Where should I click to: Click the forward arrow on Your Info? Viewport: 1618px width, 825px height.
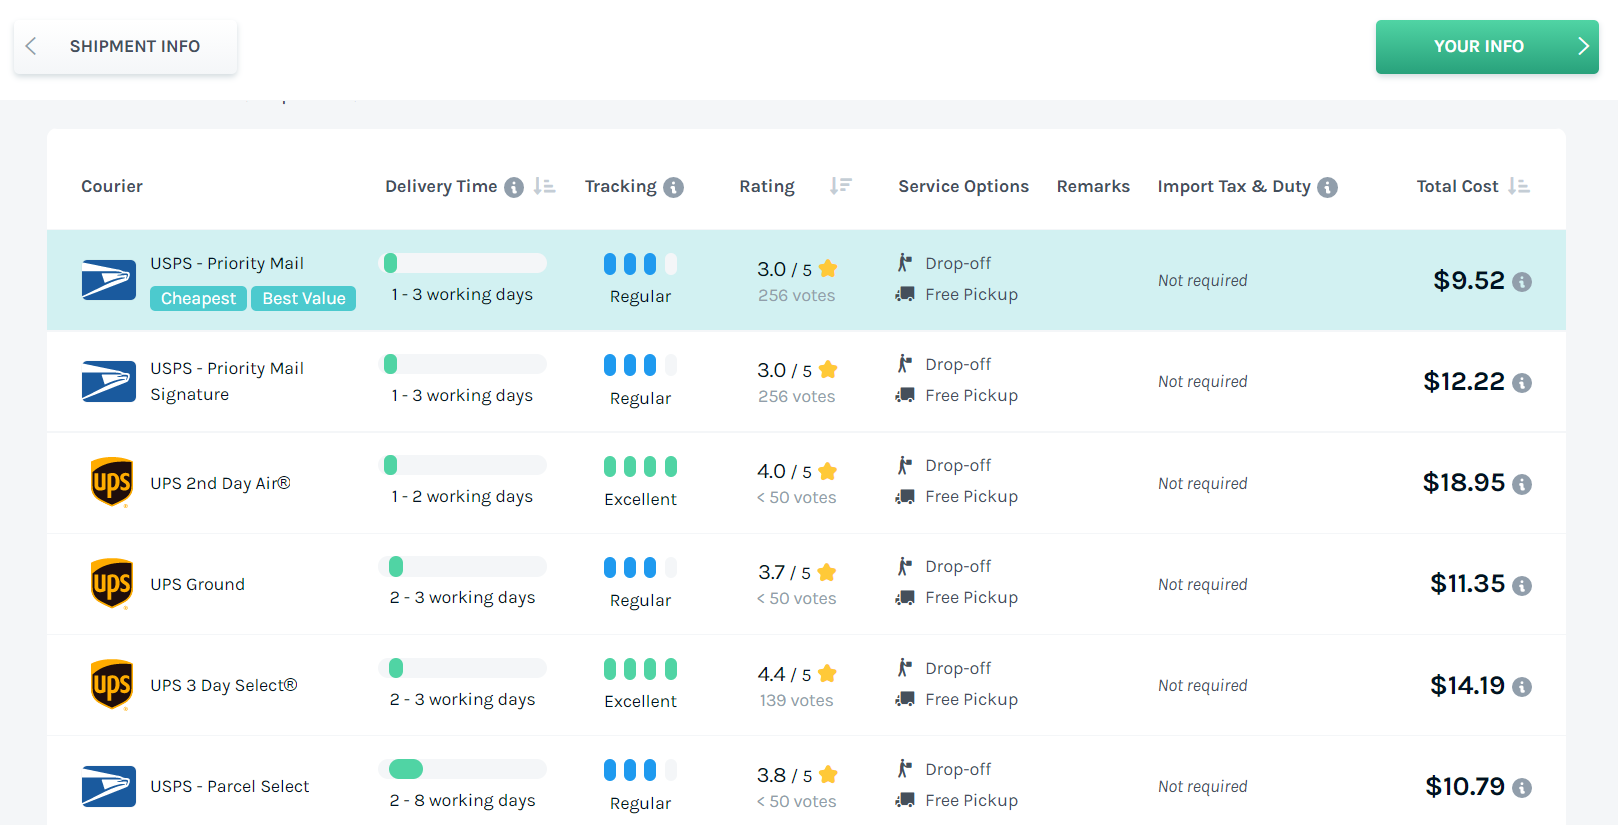pyautogui.click(x=1583, y=46)
